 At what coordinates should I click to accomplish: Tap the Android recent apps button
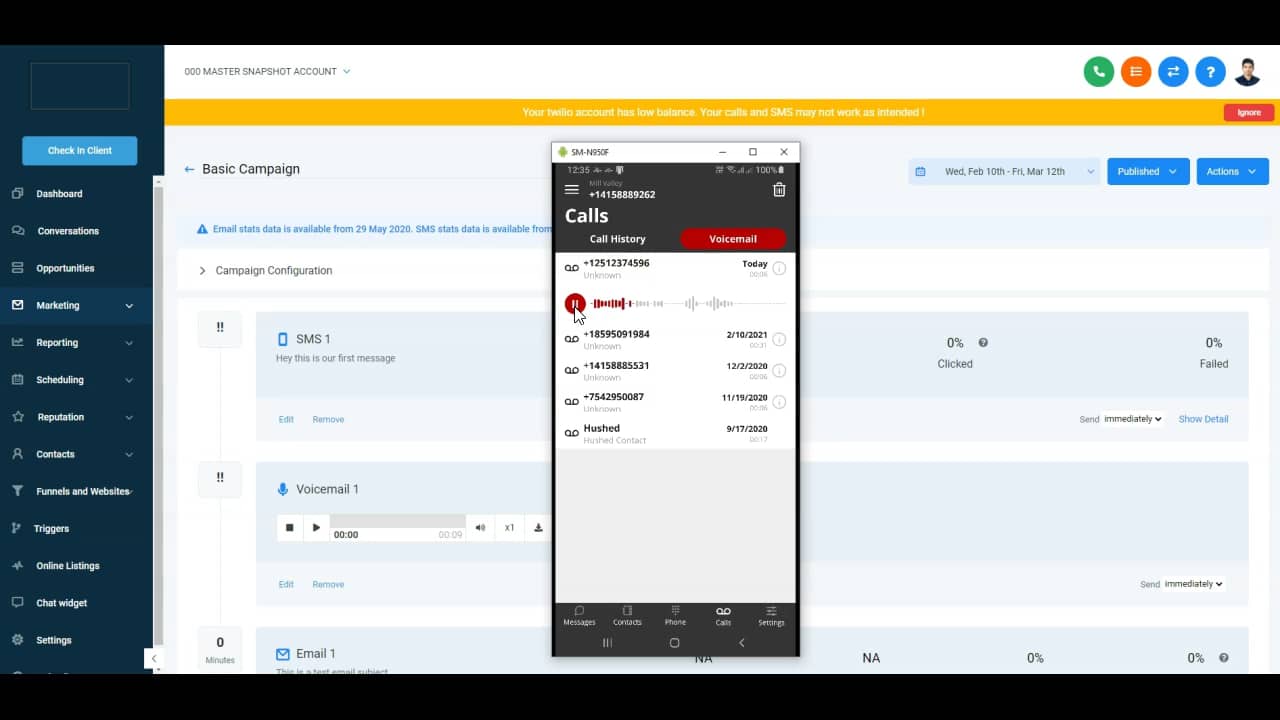[x=607, y=643]
